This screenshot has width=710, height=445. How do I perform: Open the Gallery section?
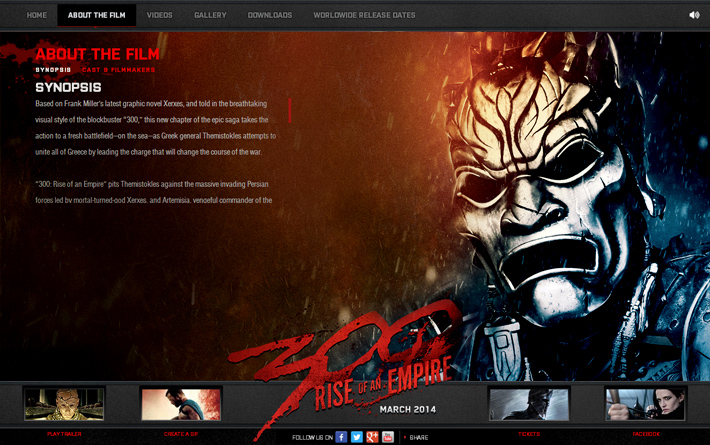tap(210, 15)
